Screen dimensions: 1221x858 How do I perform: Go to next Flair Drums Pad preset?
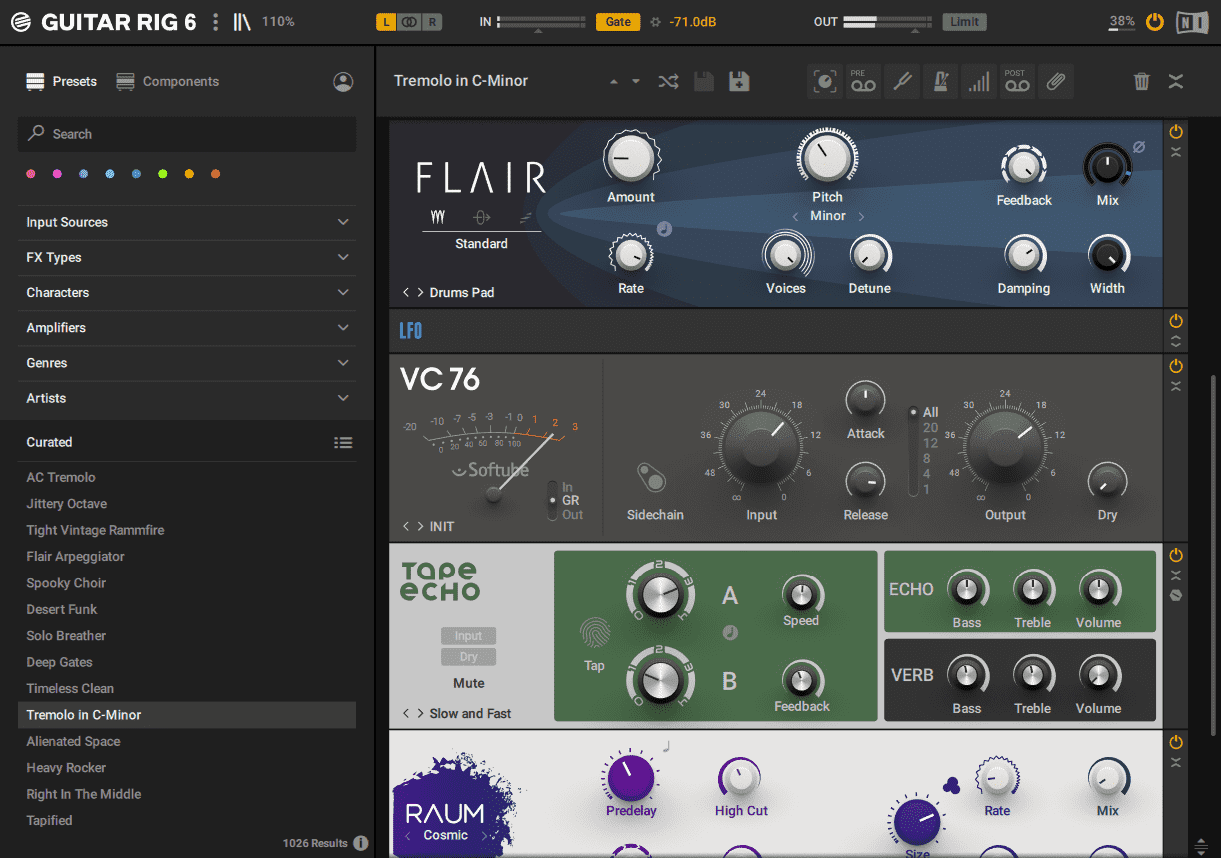tap(421, 292)
